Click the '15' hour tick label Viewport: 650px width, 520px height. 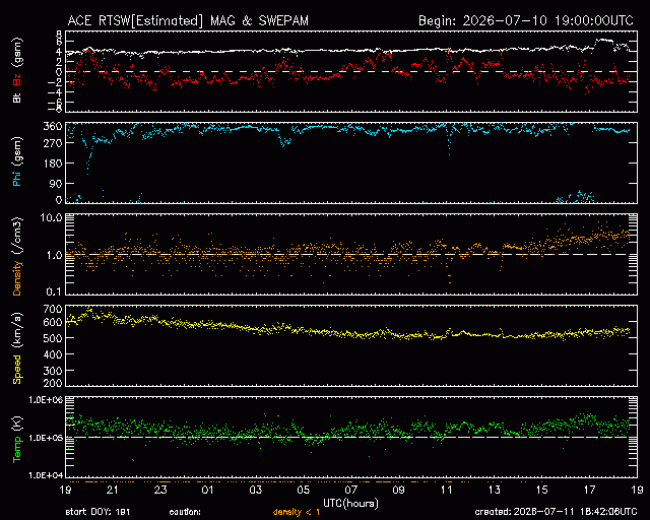point(542,490)
